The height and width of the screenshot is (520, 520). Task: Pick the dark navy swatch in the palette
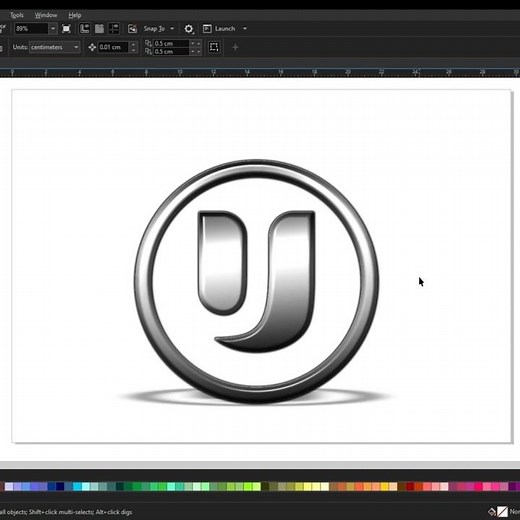[x=60, y=487]
